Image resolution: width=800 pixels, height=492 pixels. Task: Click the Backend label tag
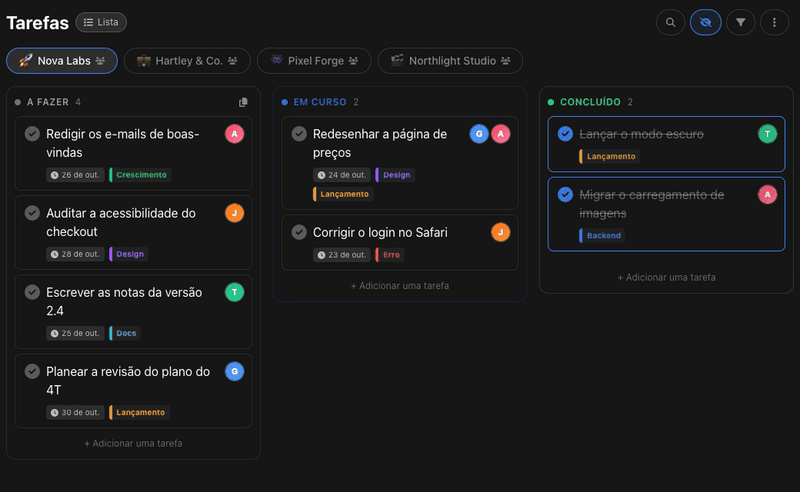point(603,235)
